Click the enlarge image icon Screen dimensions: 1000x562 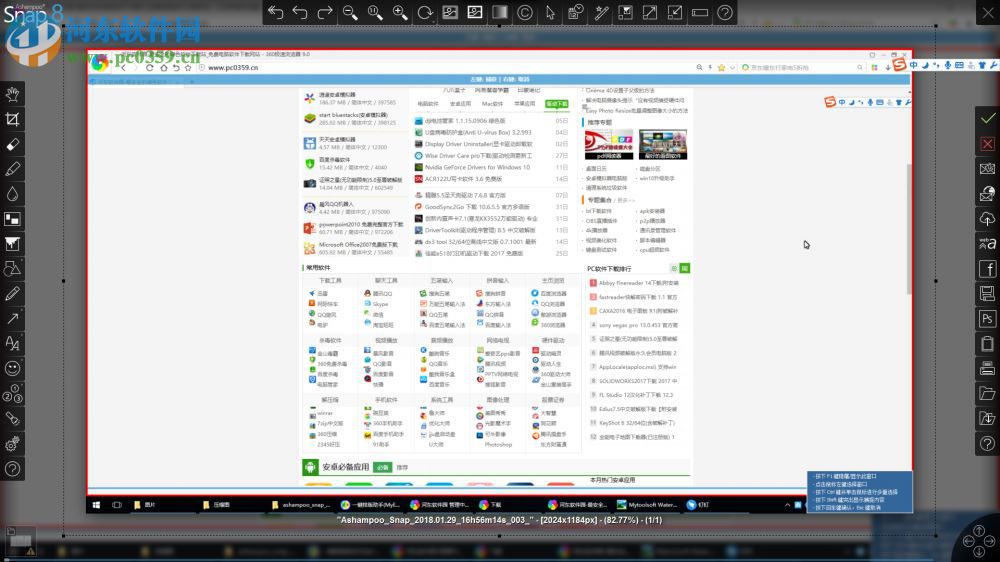[650, 12]
